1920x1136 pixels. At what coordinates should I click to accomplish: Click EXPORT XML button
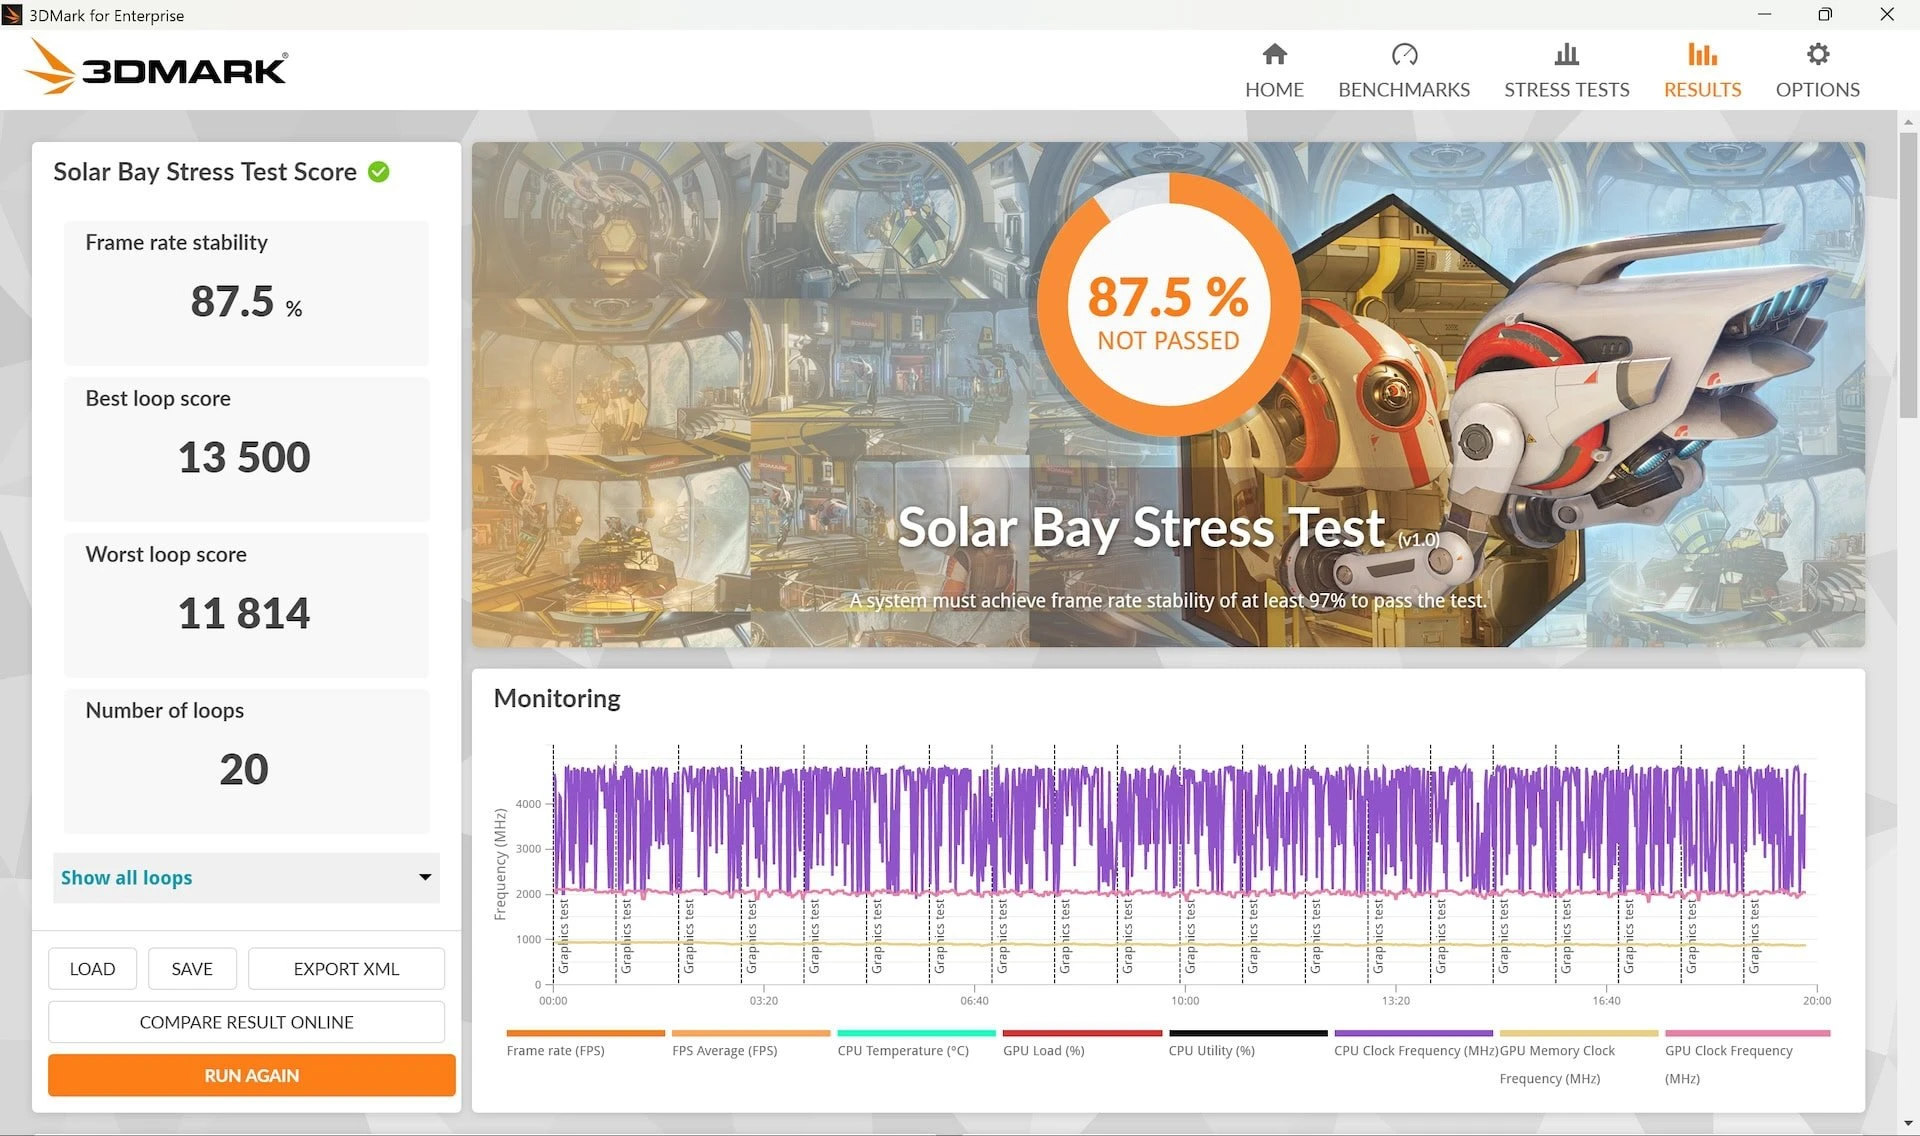coord(346,969)
